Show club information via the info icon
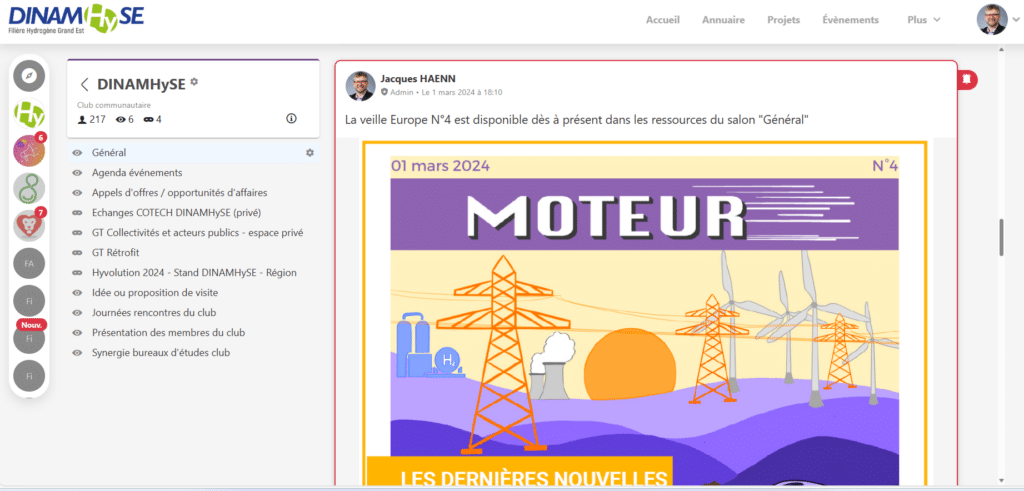 291,119
